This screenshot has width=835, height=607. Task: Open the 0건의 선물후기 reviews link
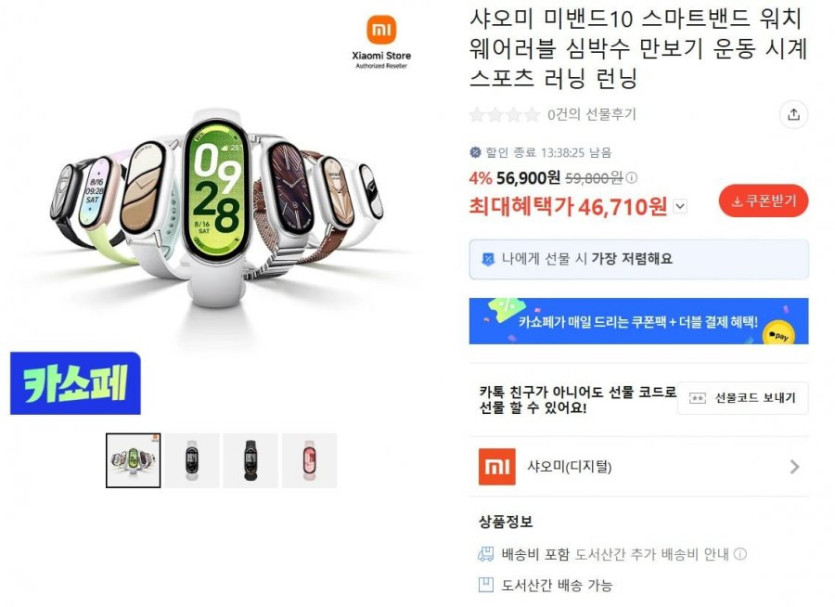(x=592, y=114)
